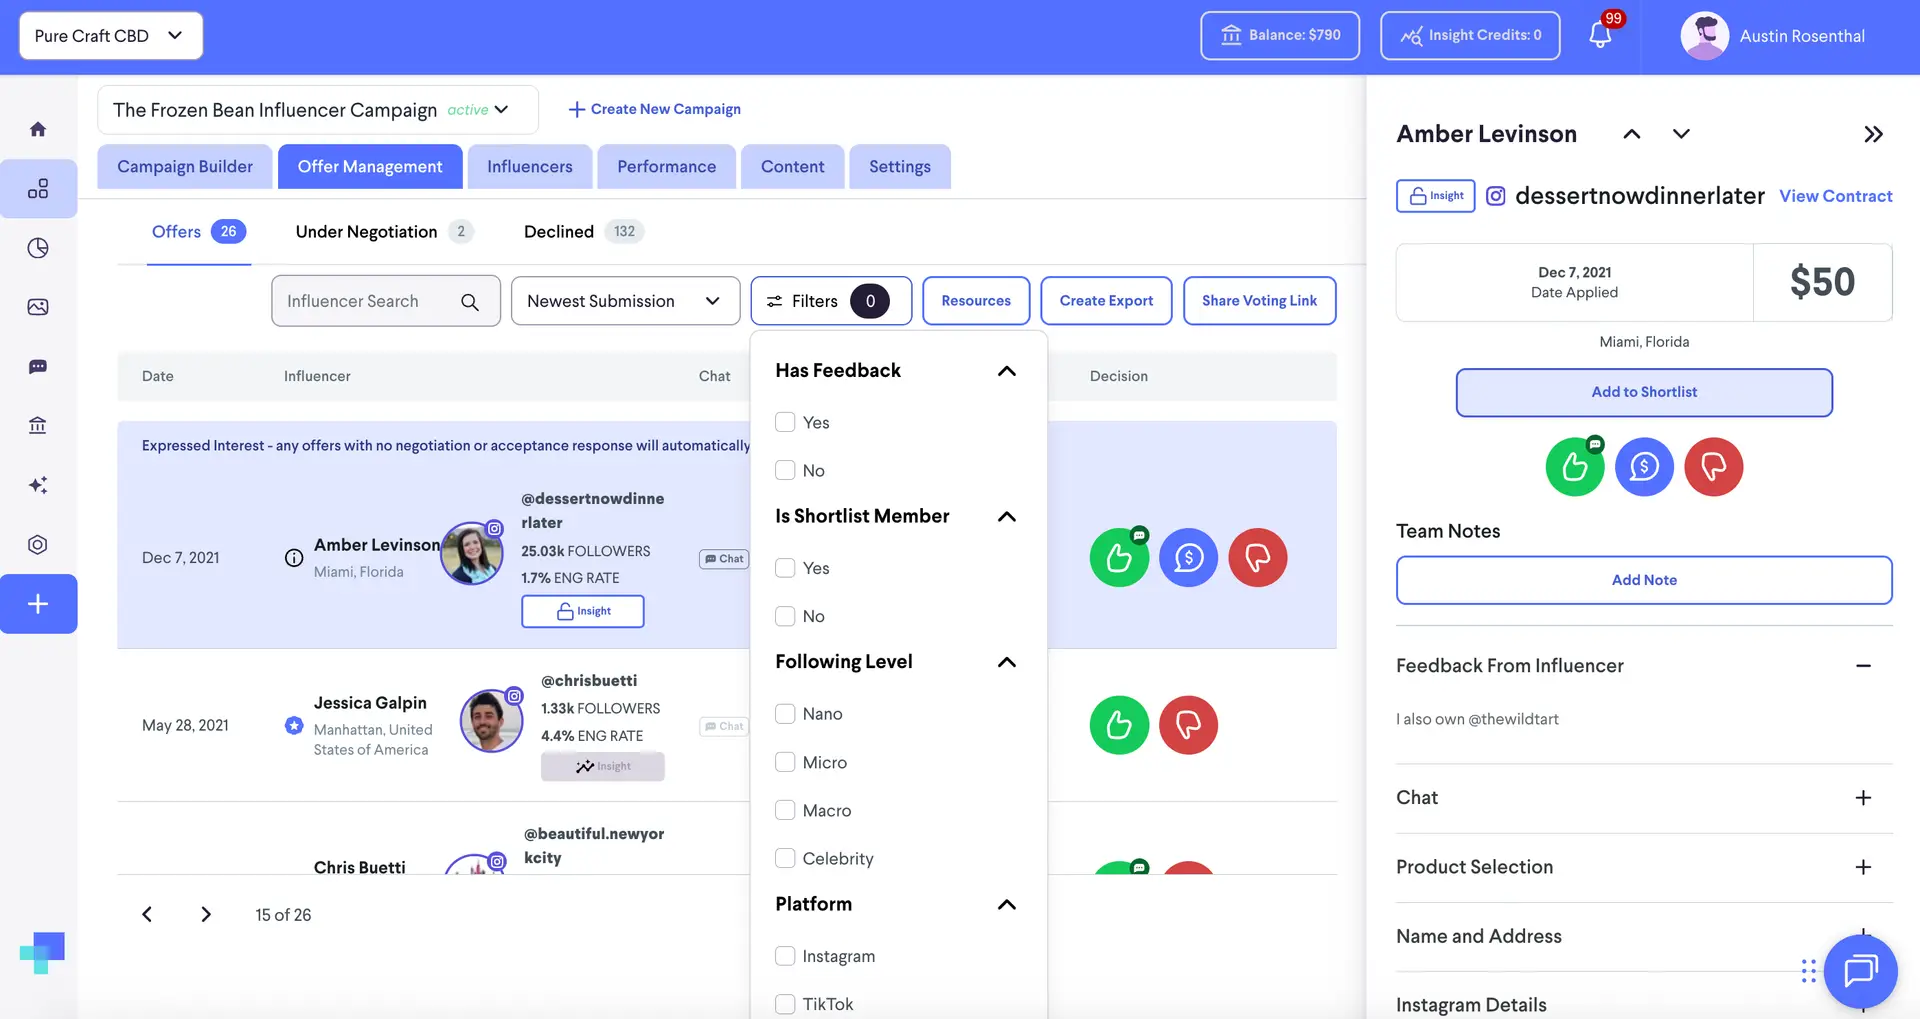1920x1019 pixels.
Task: Open the notifications bell
Action: tap(1597, 35)
